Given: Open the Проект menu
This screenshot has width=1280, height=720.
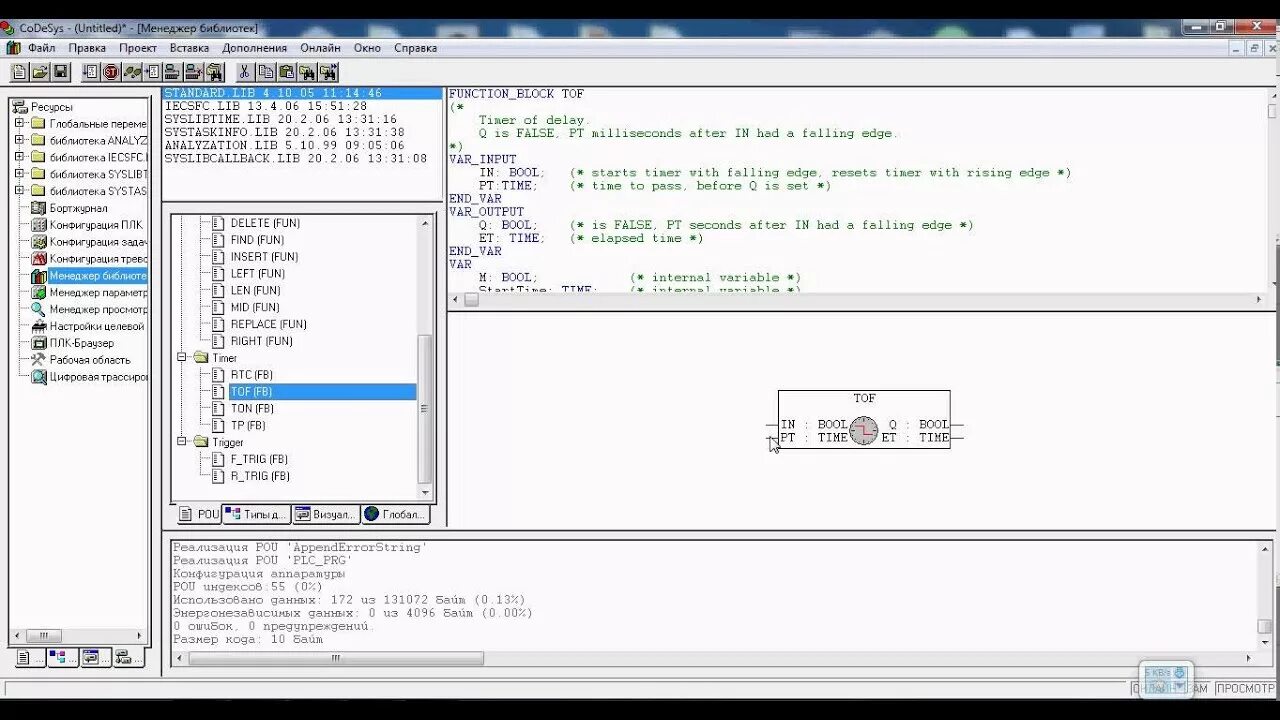Looking at the screenshot, I should [138, 47].
